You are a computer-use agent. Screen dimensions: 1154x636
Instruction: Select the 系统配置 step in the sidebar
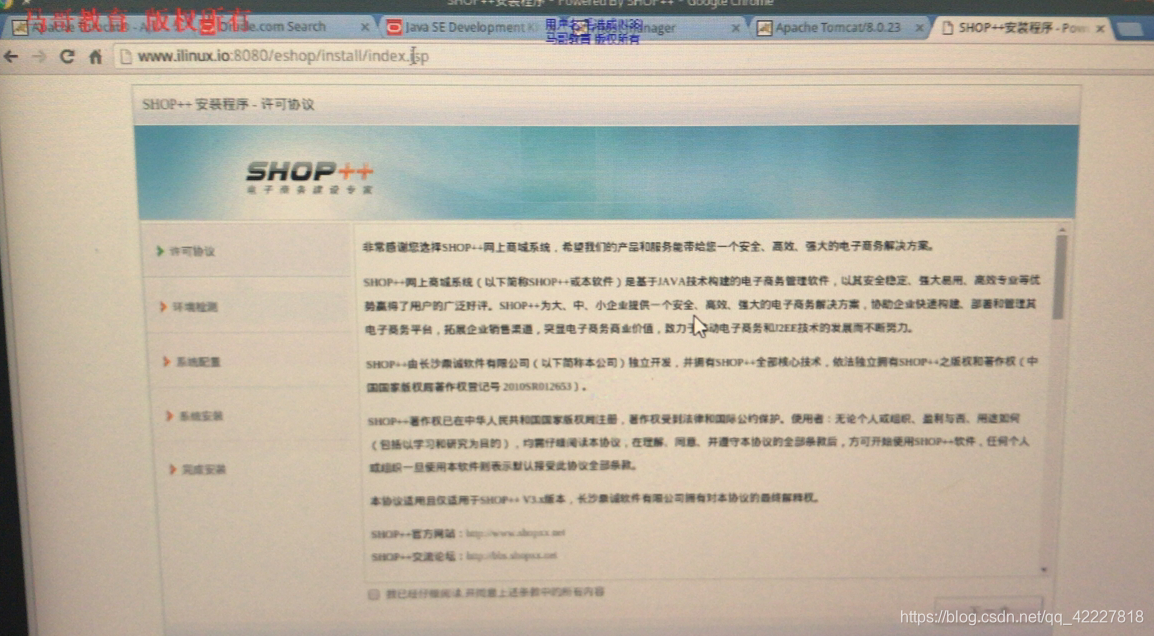pos(198,361)
